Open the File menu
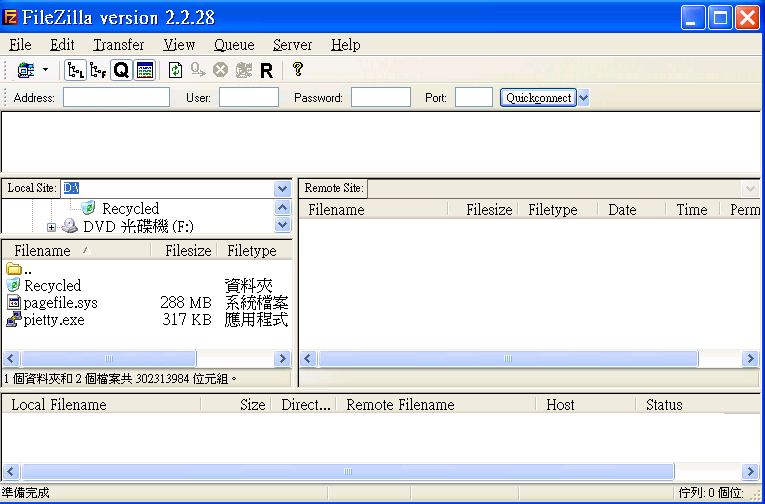The width and height of the screenshot is (765, 504). pyautogui.click(x=20, y=45)
